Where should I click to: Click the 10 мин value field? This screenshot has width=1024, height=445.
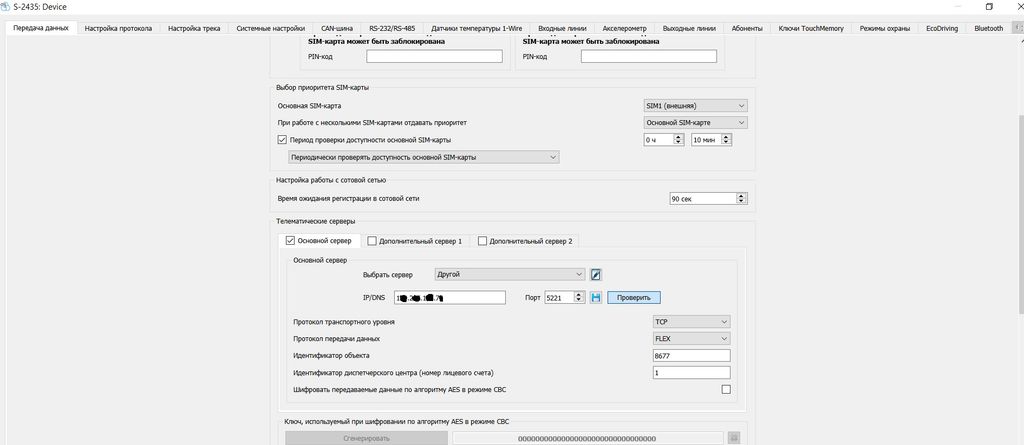click(x=706, y=140)
